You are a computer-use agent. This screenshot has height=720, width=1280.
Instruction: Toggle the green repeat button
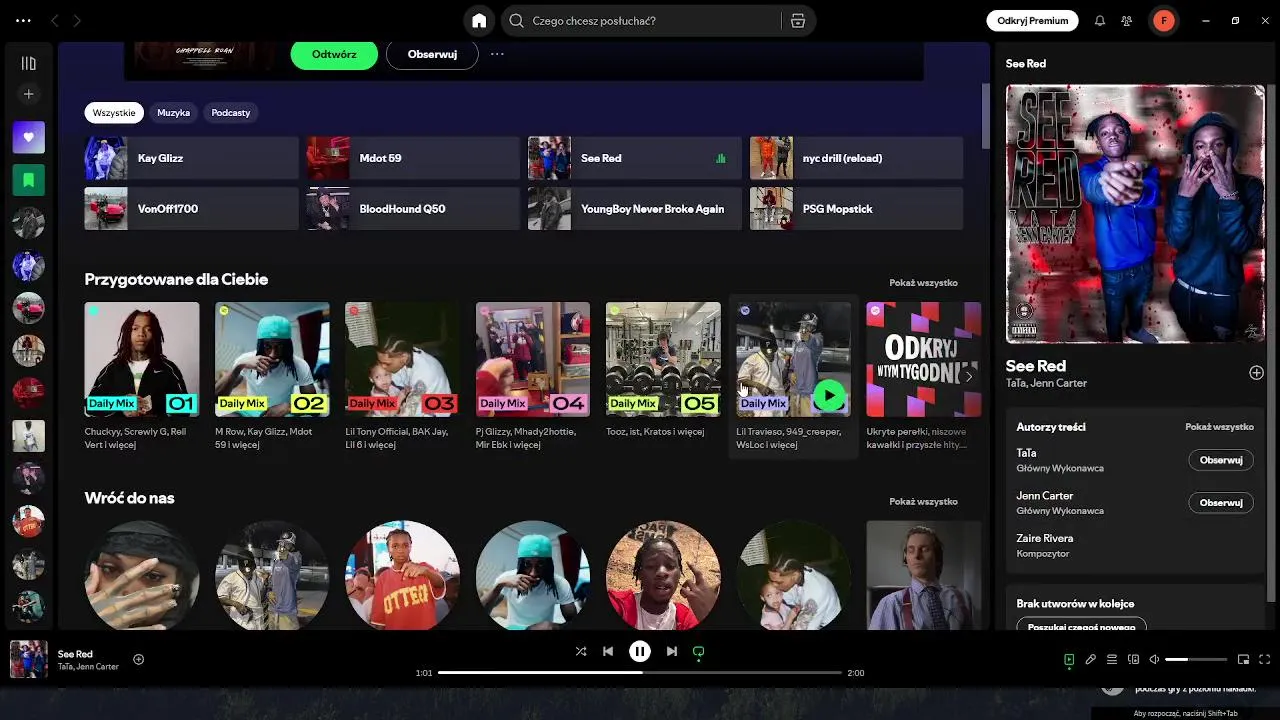[x=699, y=651]
